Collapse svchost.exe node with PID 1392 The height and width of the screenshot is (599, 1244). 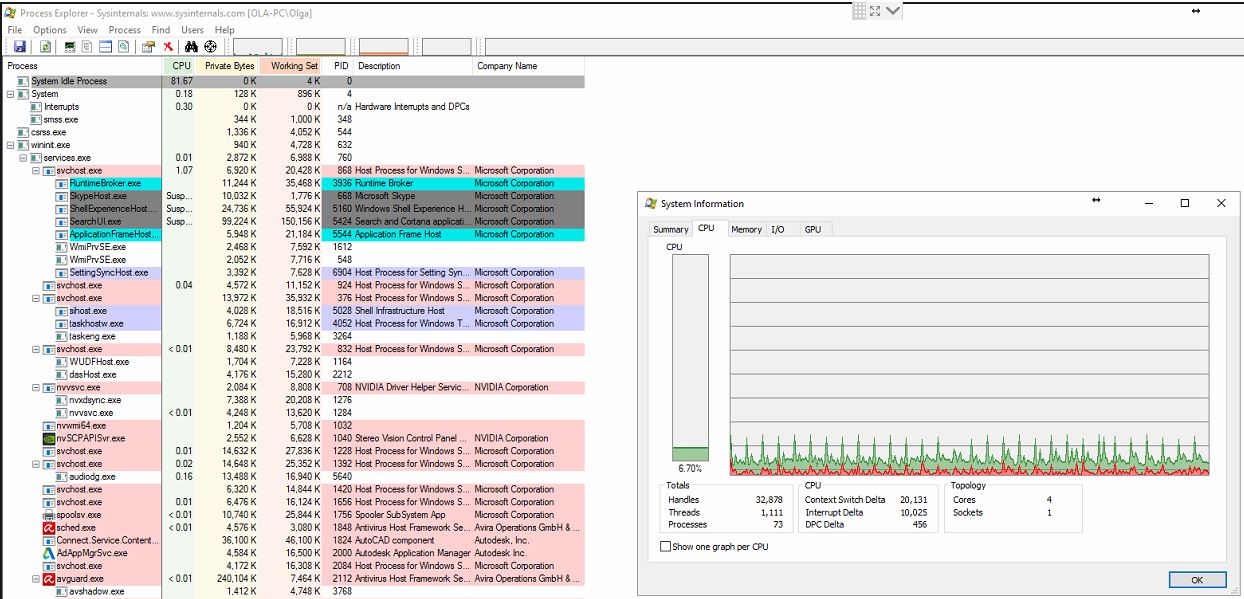[36, 464]
